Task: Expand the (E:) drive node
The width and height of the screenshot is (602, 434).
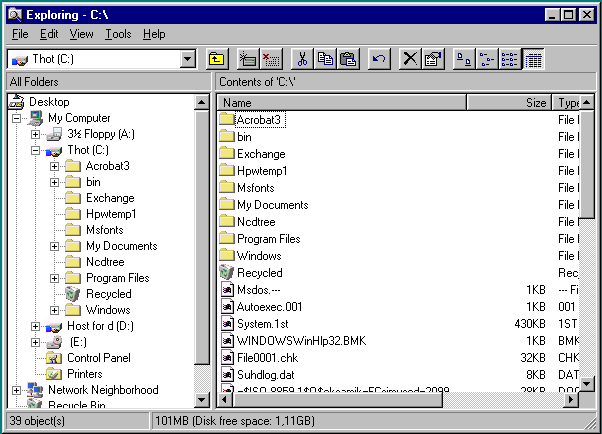Action: coord(35,342)
